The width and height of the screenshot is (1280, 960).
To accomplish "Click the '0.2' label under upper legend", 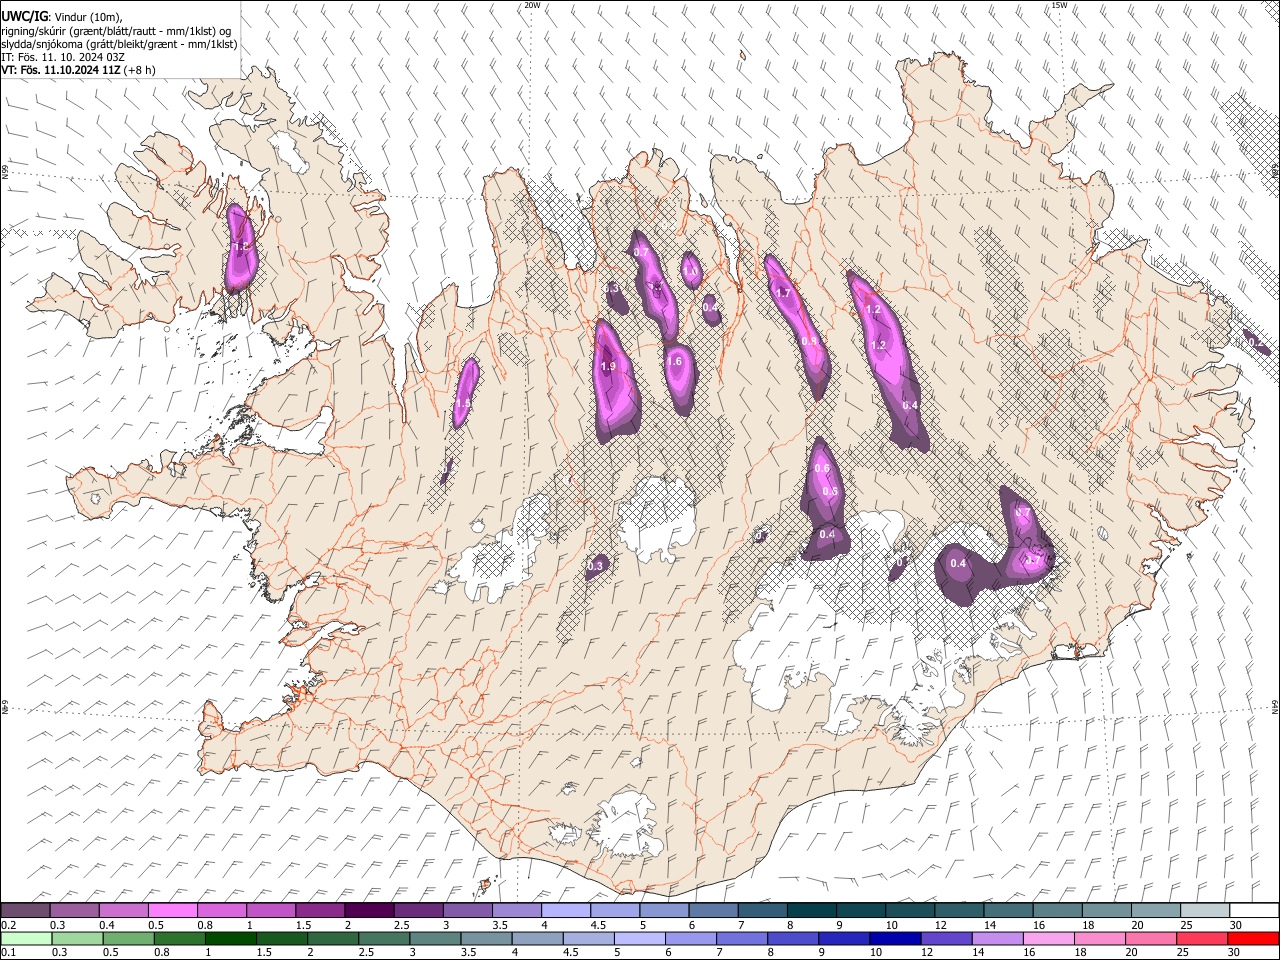I will pyautogui.click(x=7, y=925).
